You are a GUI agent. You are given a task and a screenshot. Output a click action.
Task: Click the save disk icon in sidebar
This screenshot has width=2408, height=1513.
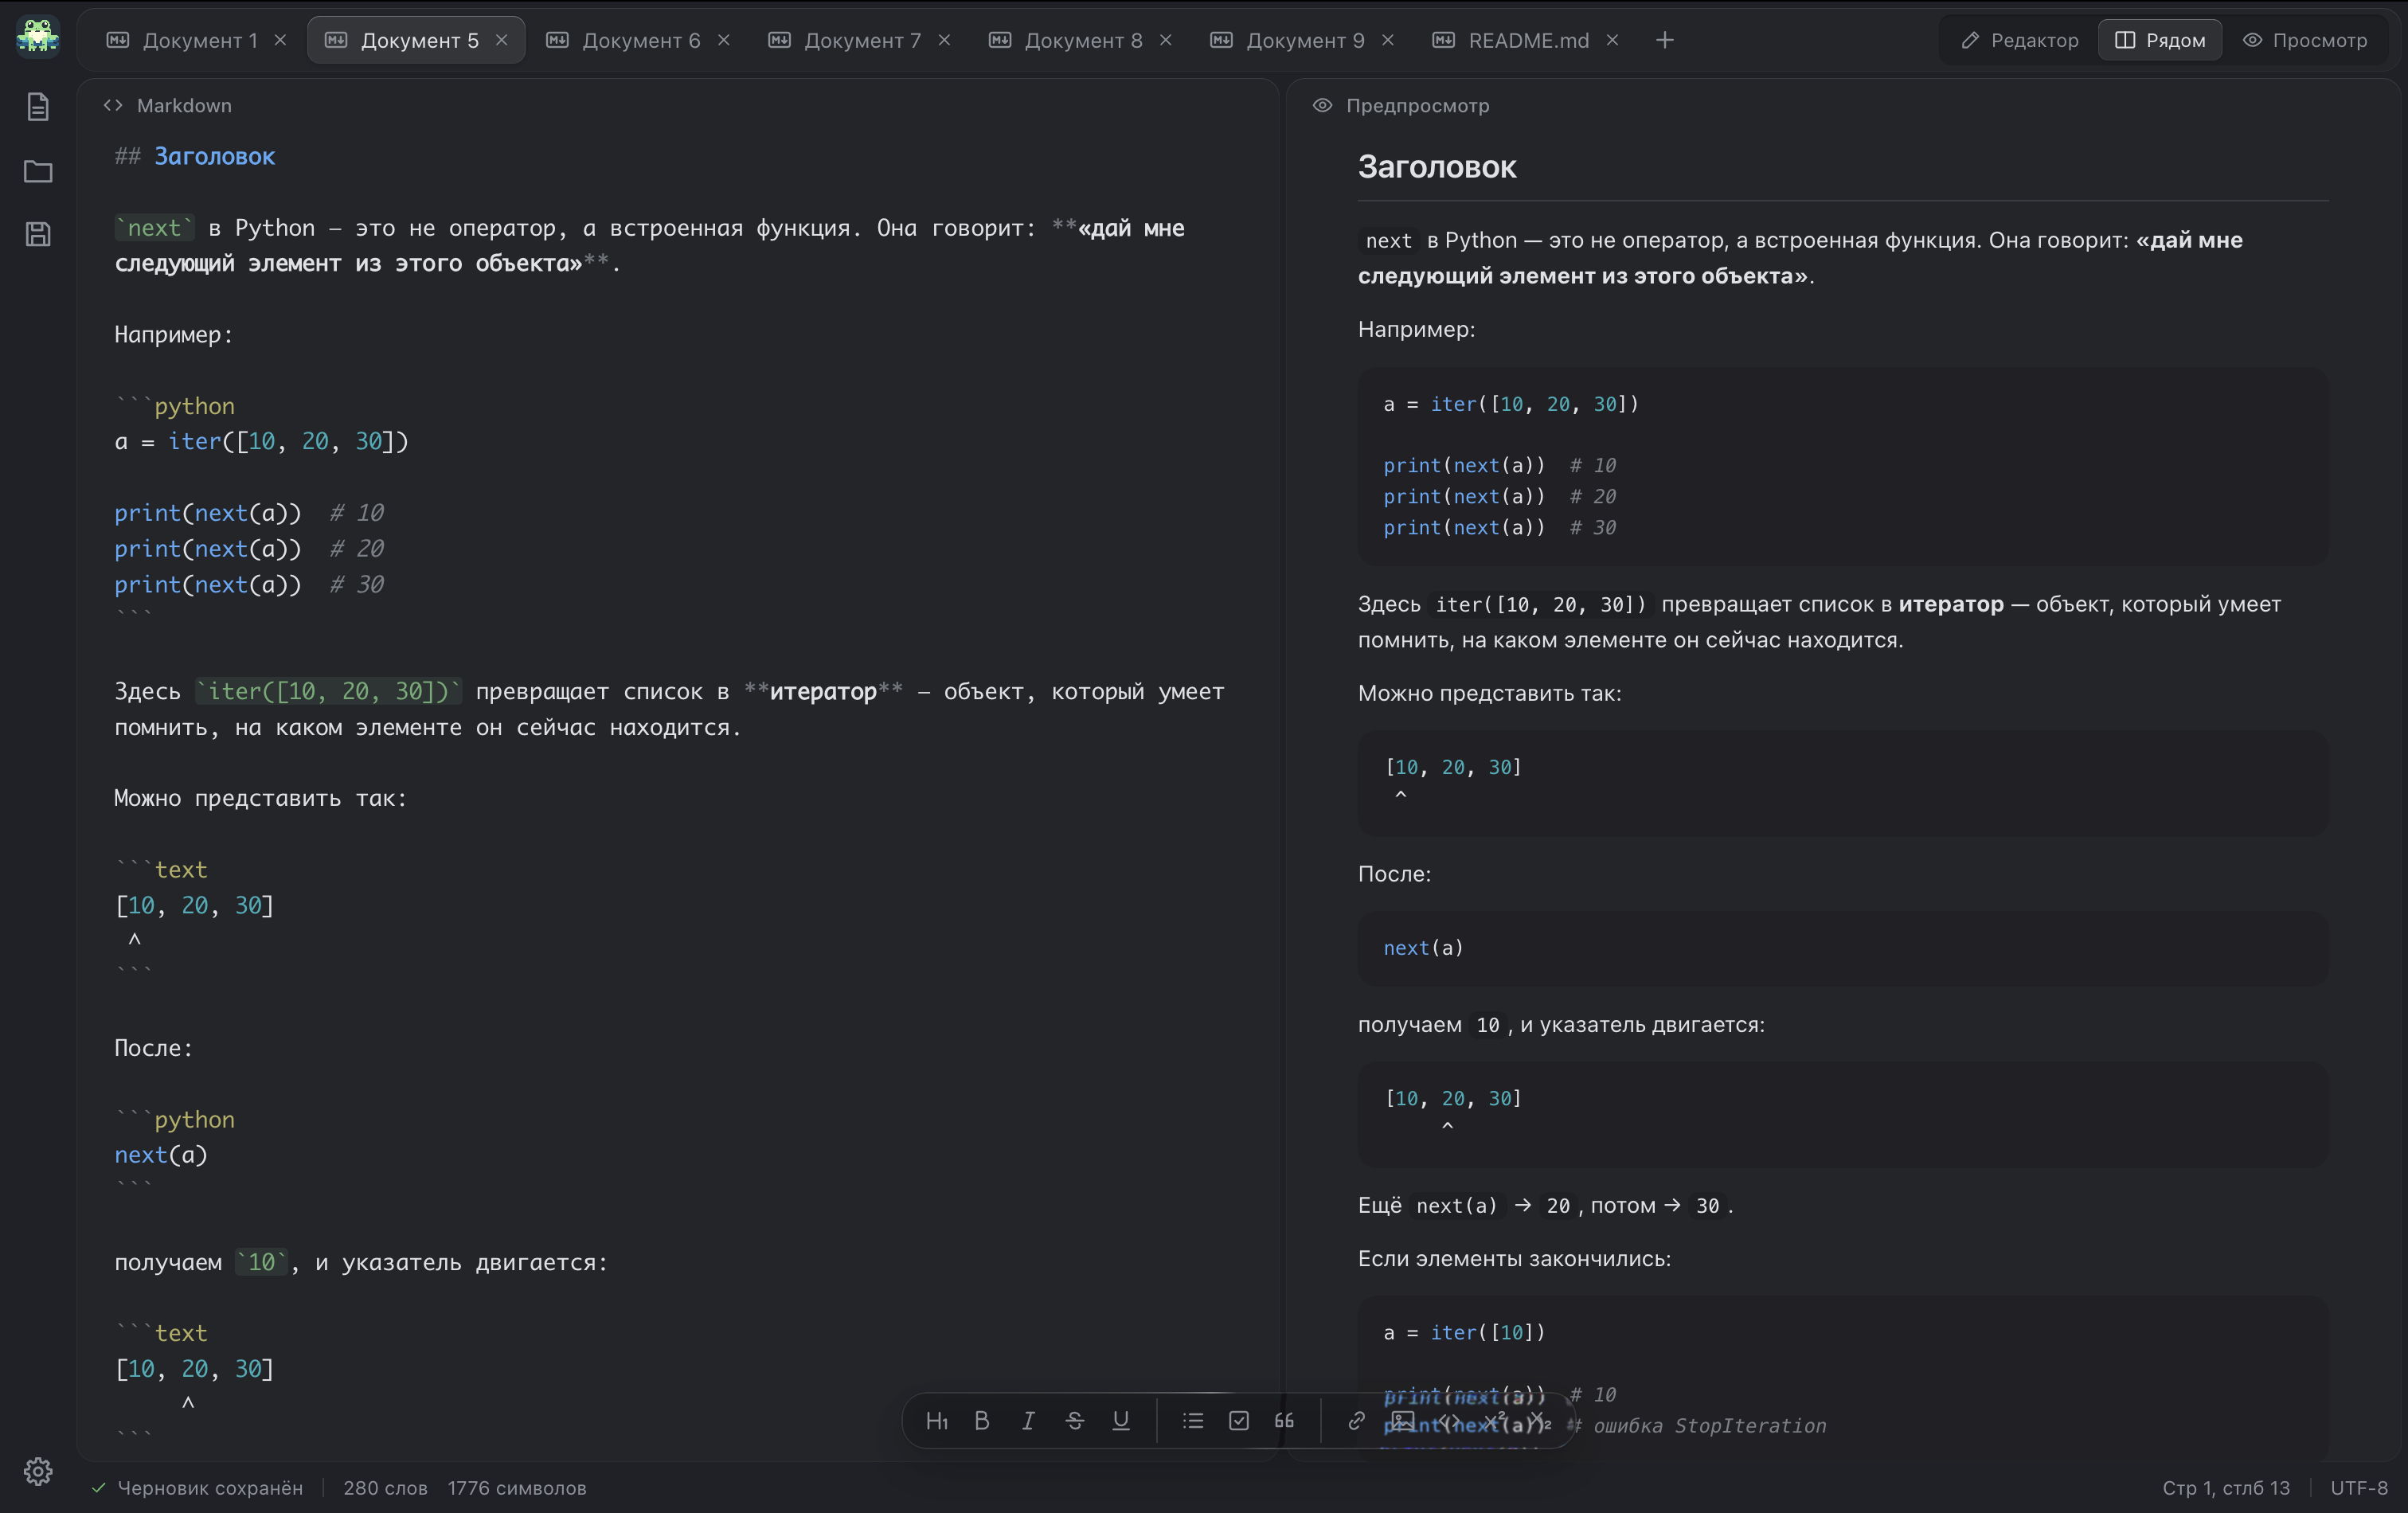pos(38,234)
